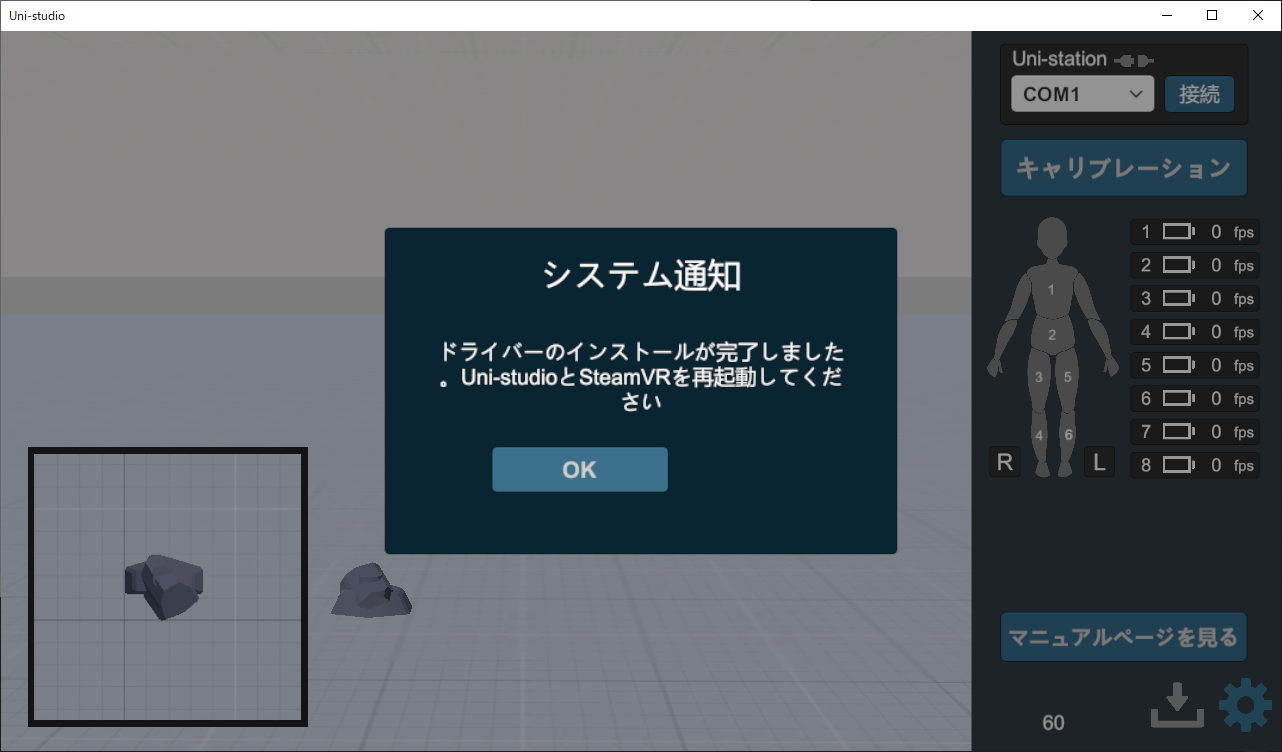Click tracker 8 battery icon
The image size is (1282, 752).
1178,465
